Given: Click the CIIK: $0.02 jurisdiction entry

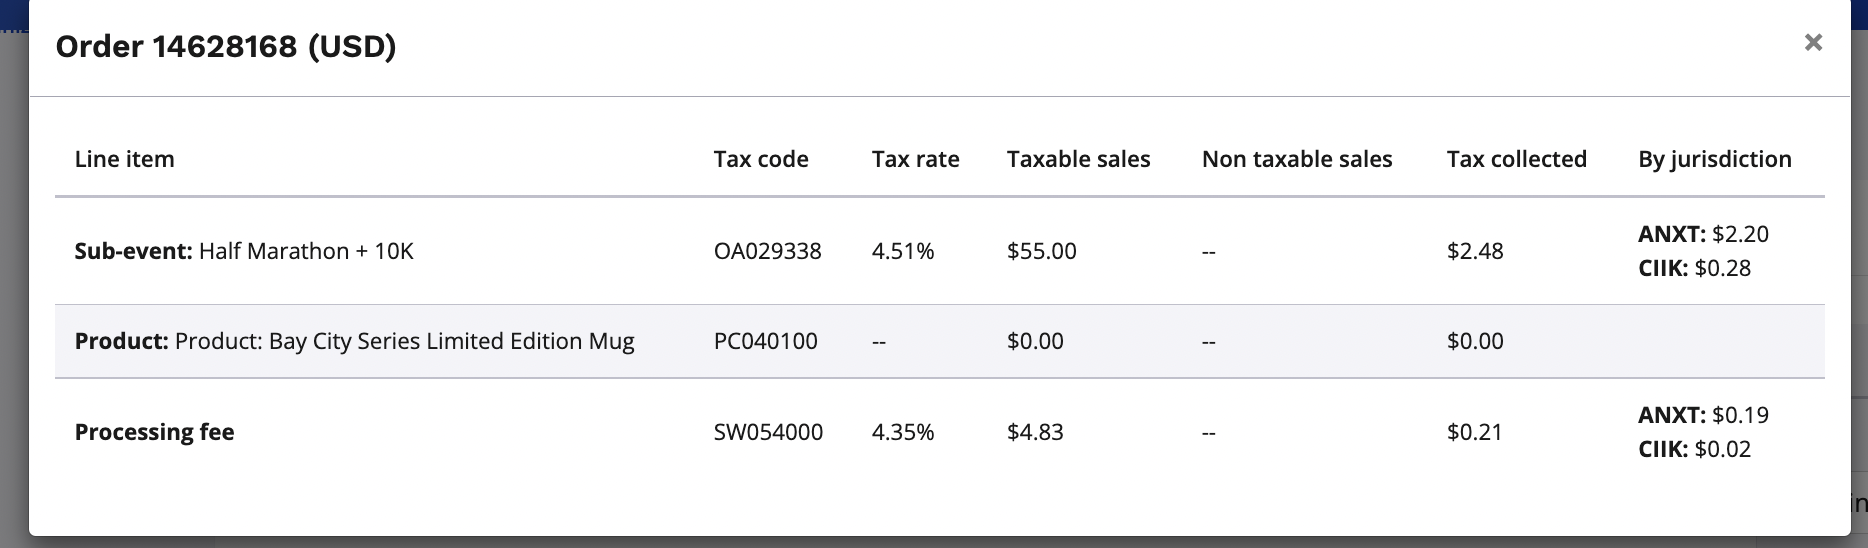Looking at the screenshot, I should coord(1694,449).
